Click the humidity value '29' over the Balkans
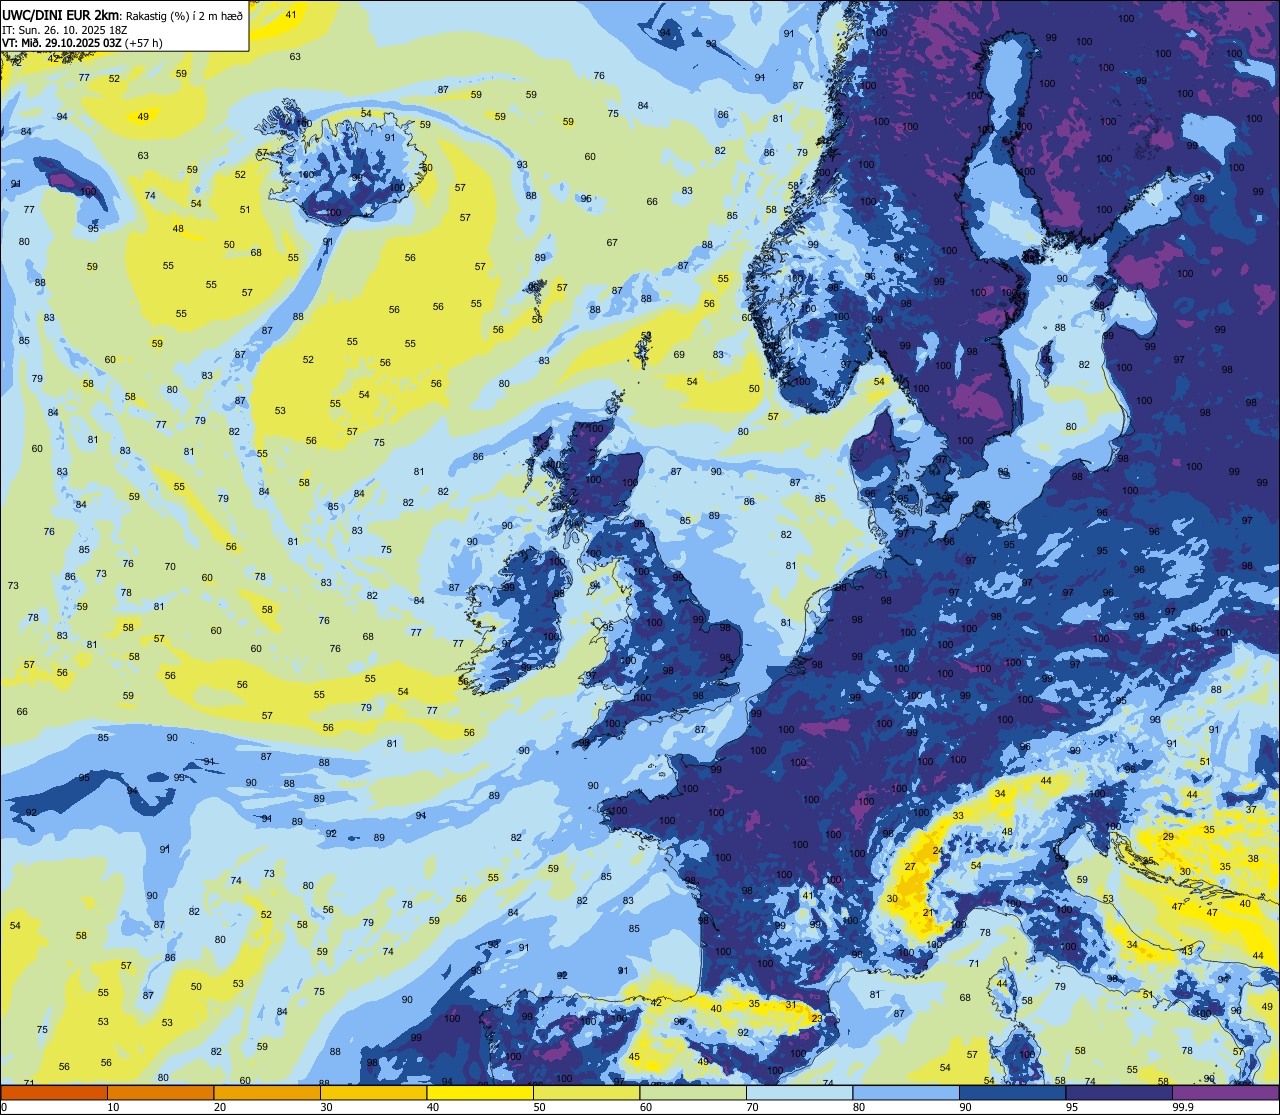Viewport: 1280px width, 1115px height. (1168, 836)
